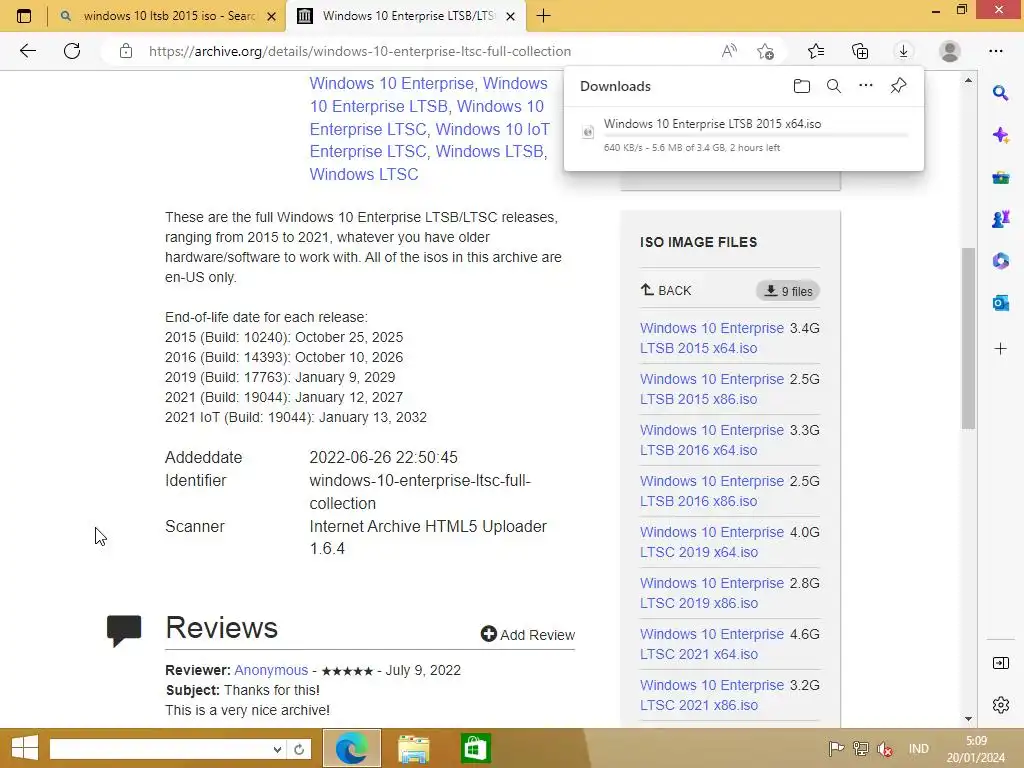Add a site to sidebar plus icon

coord(1000,349)
